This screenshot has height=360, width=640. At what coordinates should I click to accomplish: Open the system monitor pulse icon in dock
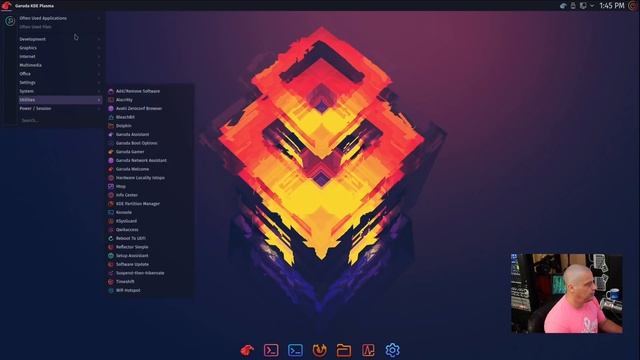pyautogui.click(x=368, y=350)
